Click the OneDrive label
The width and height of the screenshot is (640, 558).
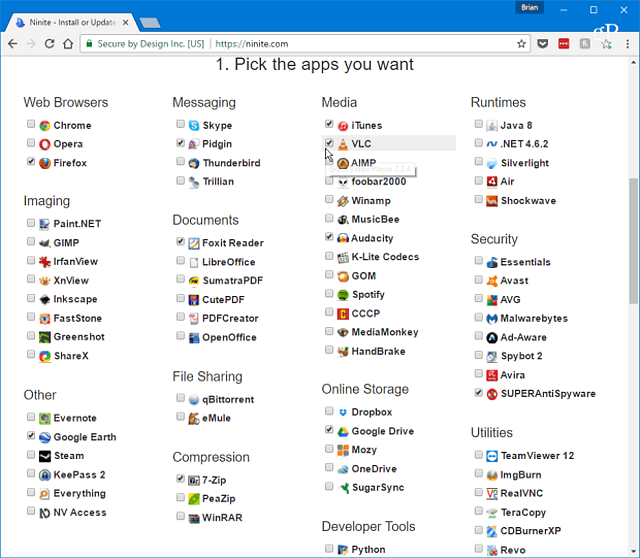point(374,469)
